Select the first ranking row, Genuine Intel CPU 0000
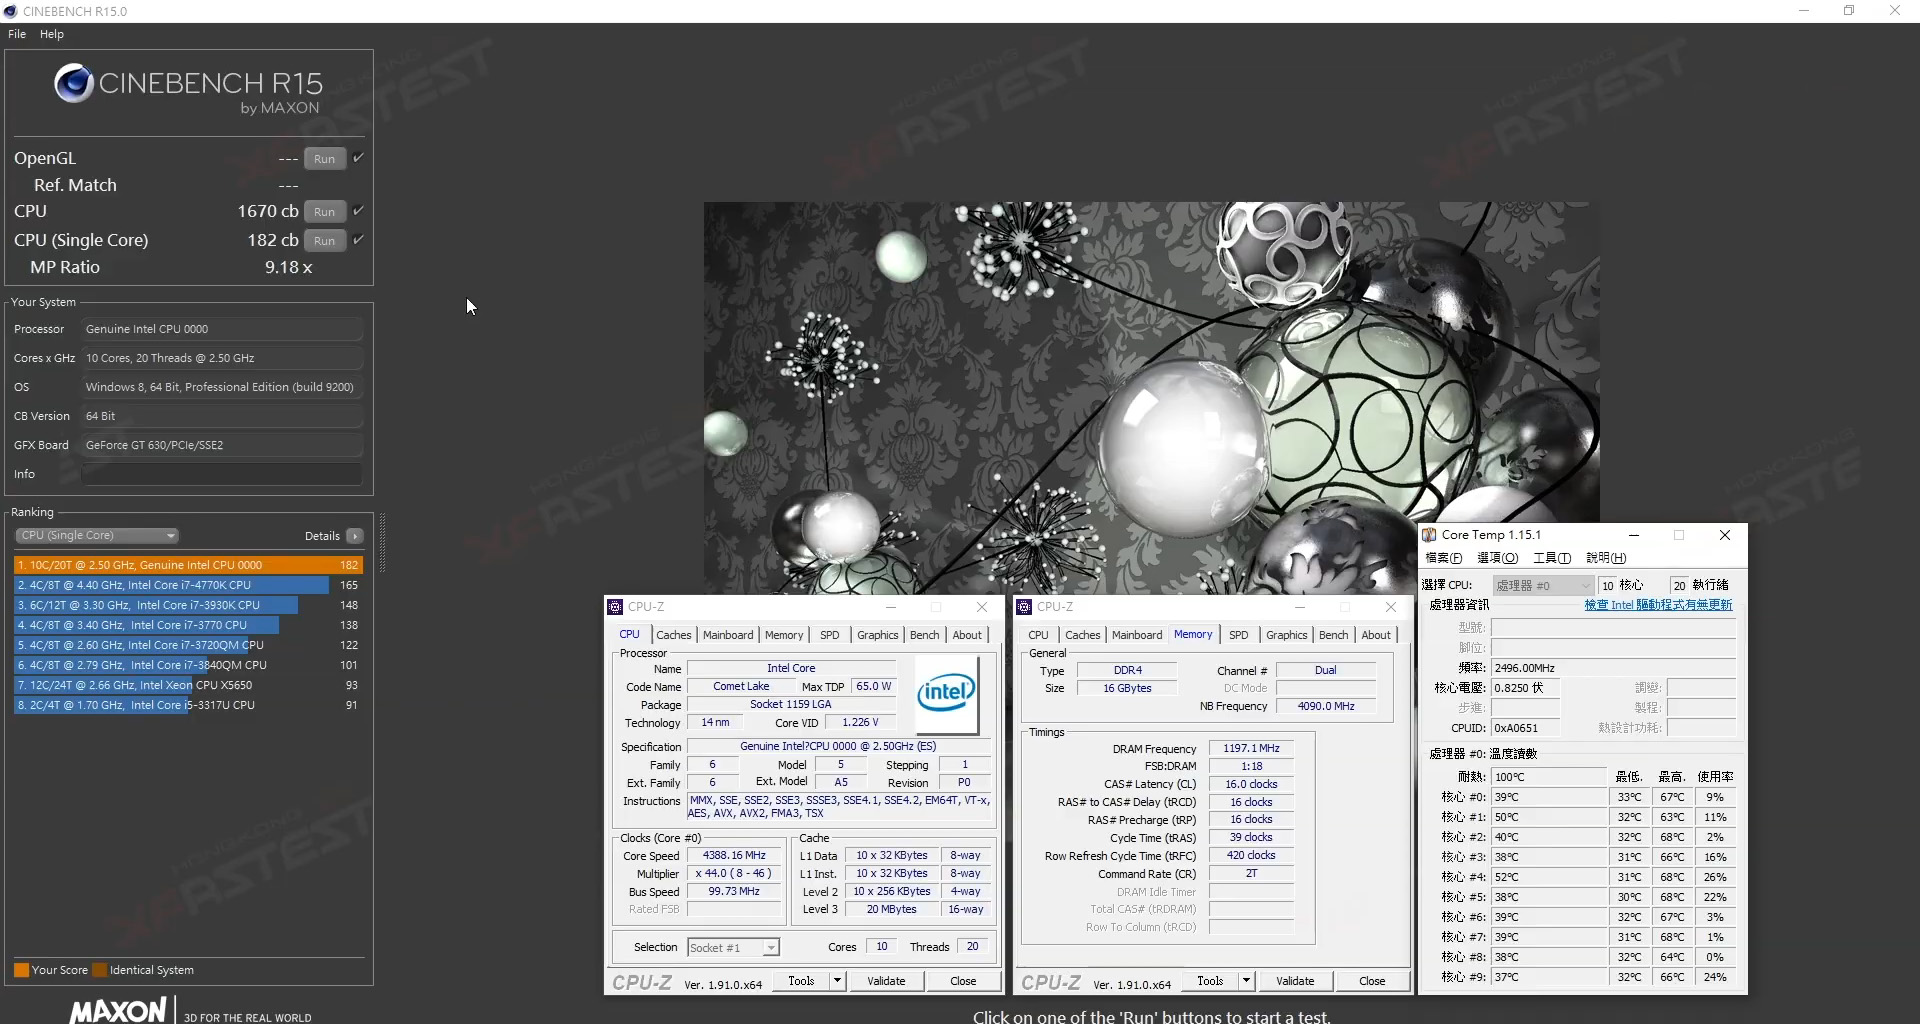This screenshot has width=1920, height=1024. tap(188, 565)
